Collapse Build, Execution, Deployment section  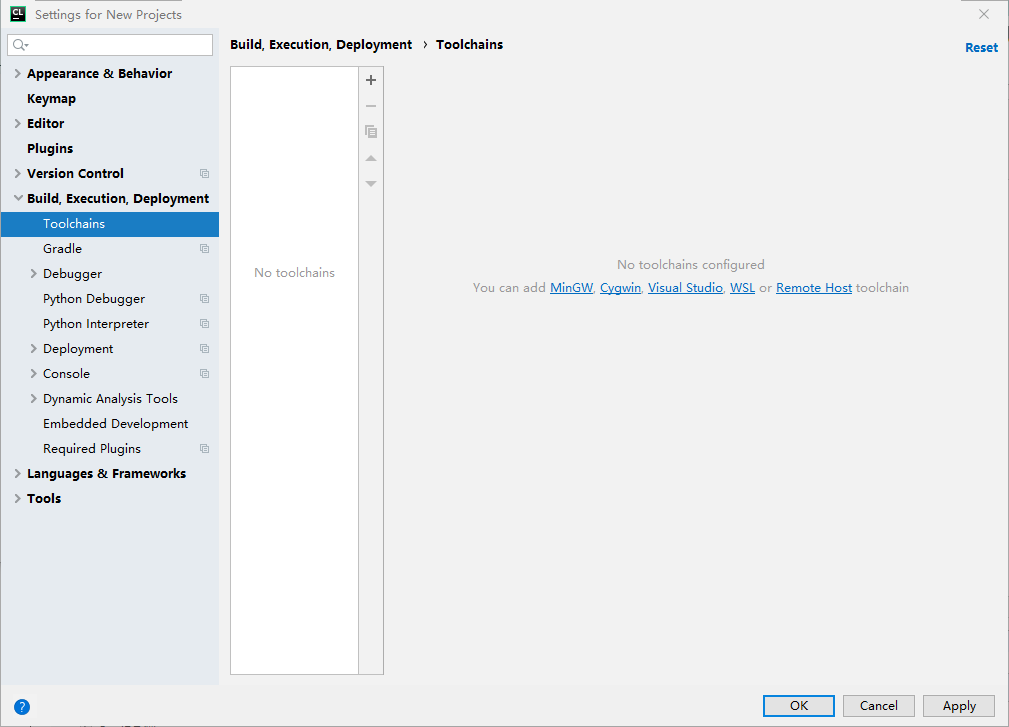(17, 198)
